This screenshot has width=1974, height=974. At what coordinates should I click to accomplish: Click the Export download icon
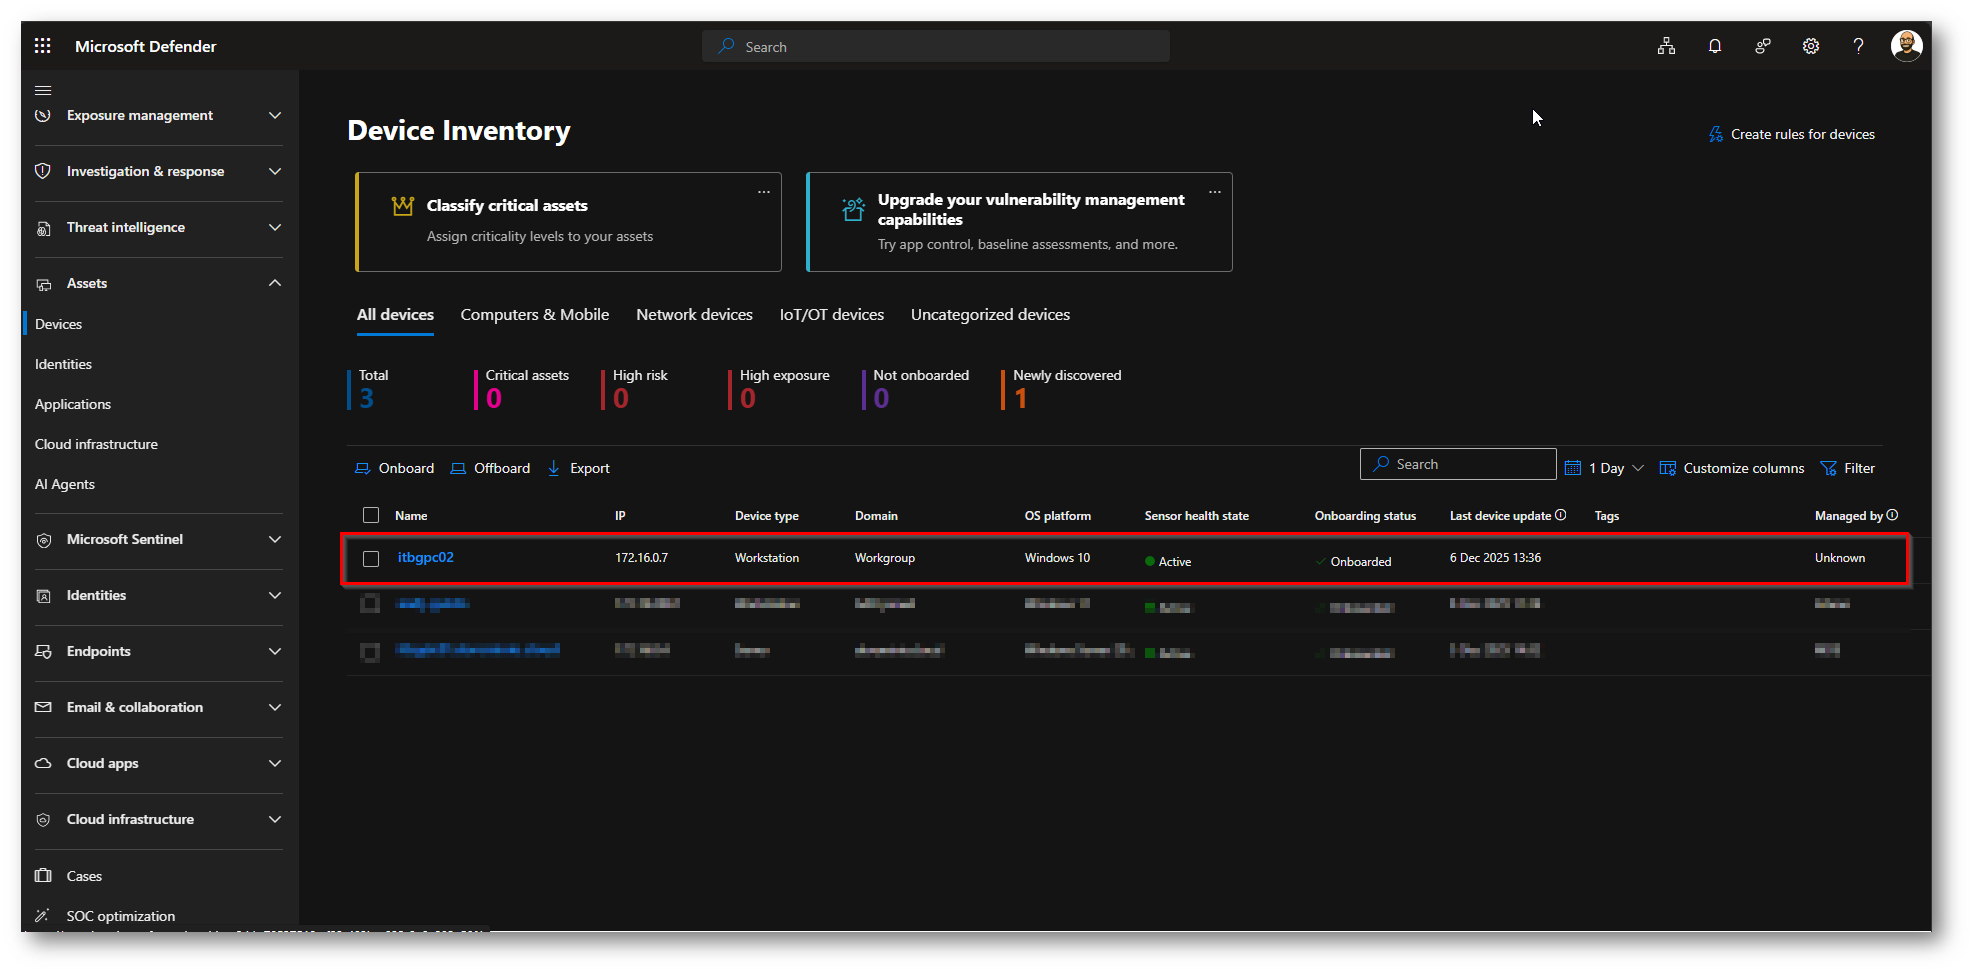coord(554,468)
